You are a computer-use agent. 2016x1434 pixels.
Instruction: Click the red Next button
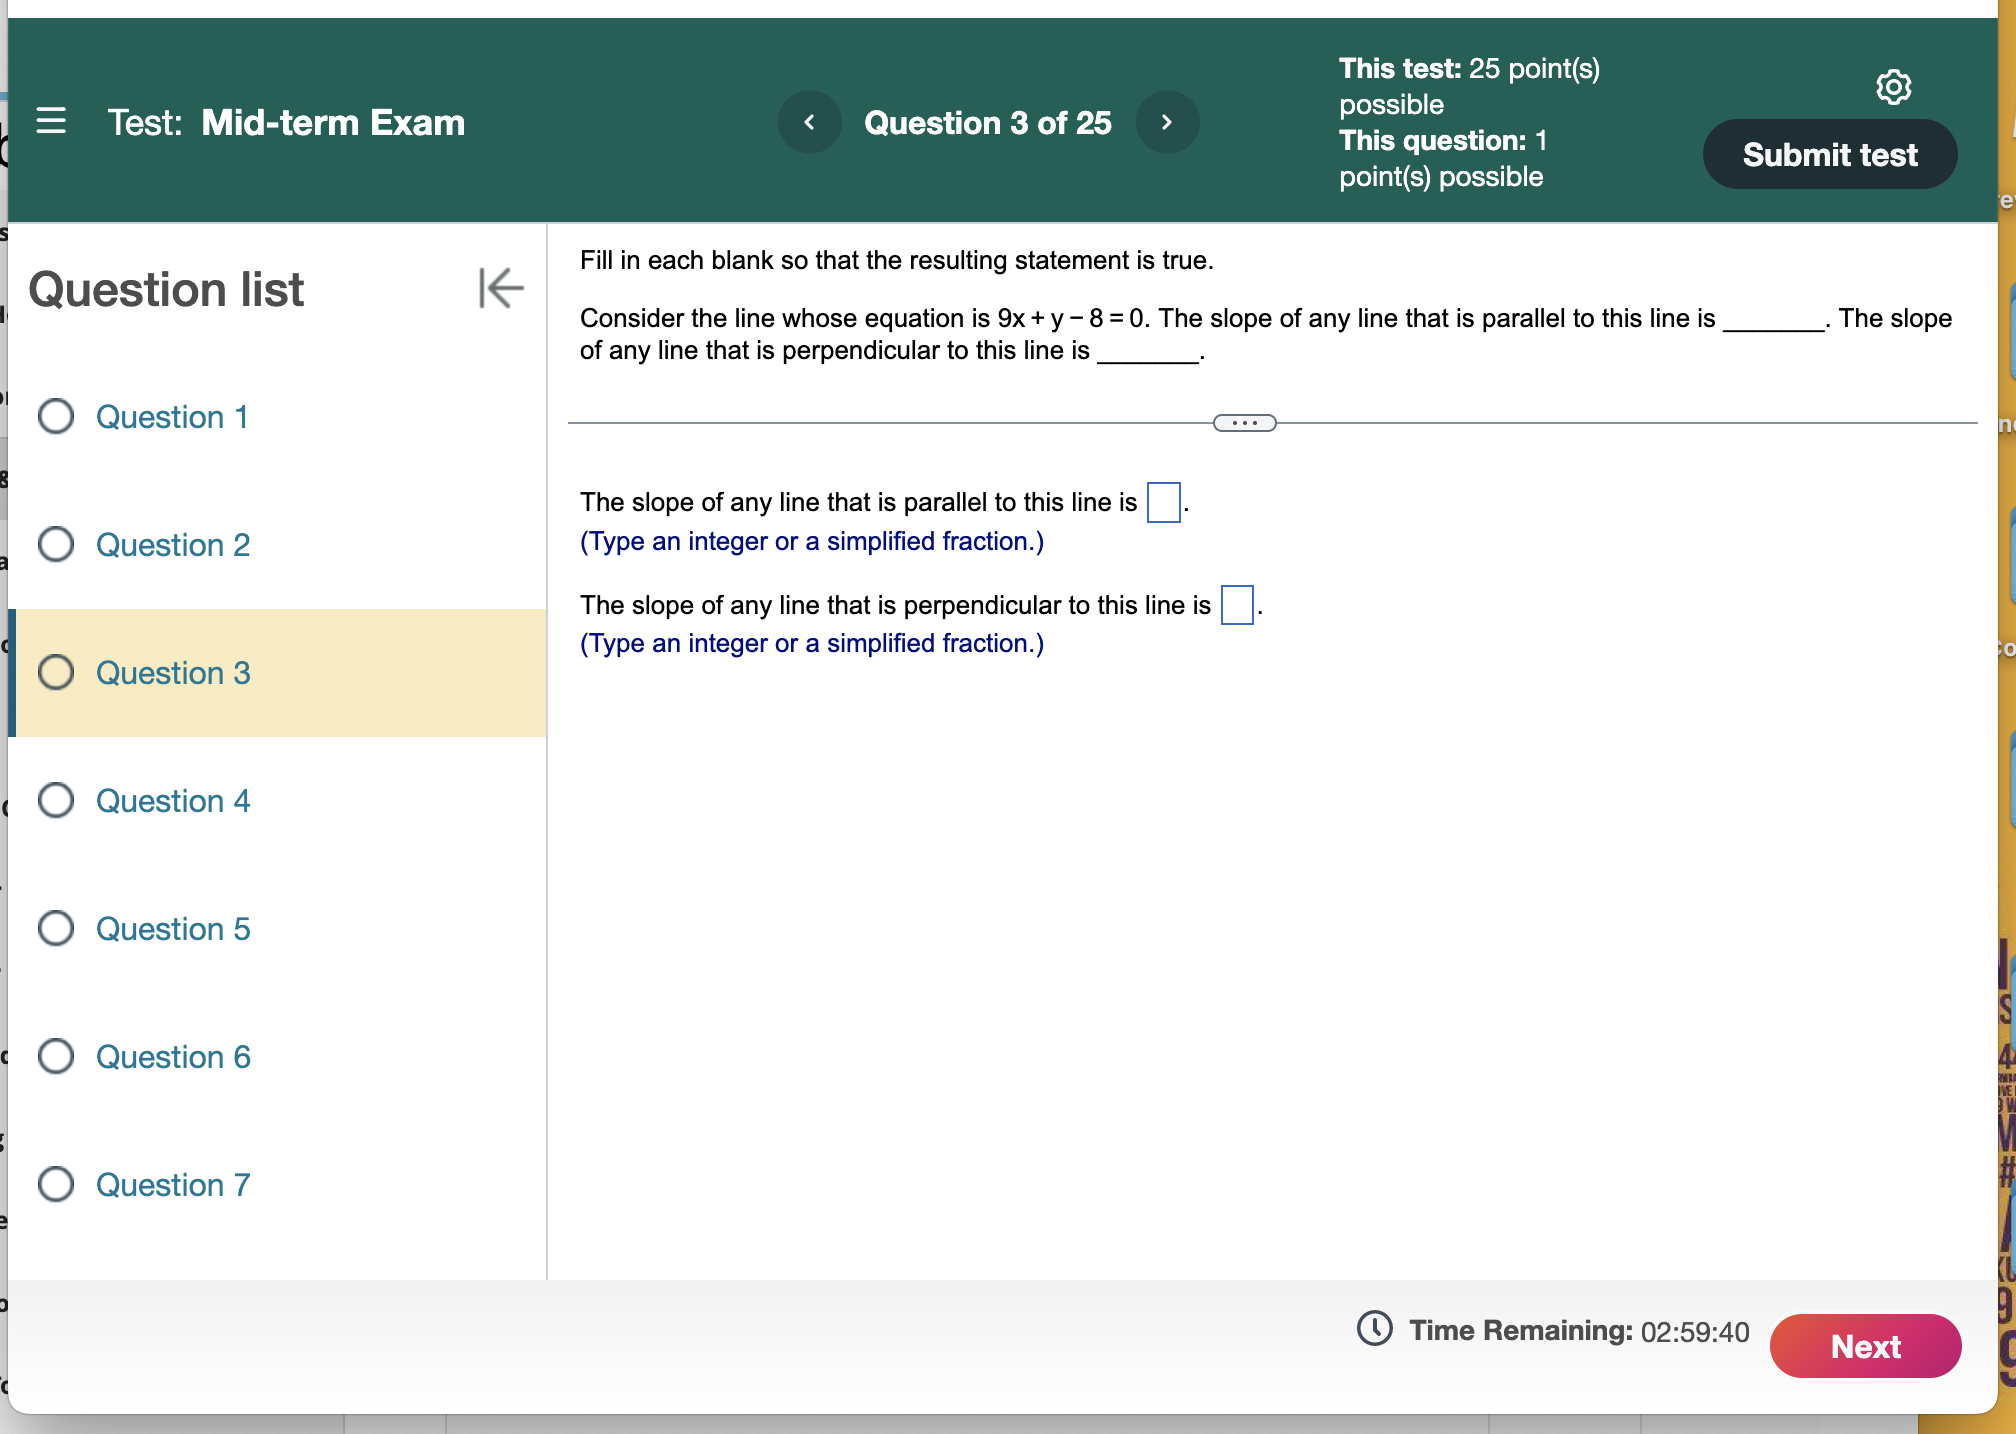(x=1864, y=1346)
